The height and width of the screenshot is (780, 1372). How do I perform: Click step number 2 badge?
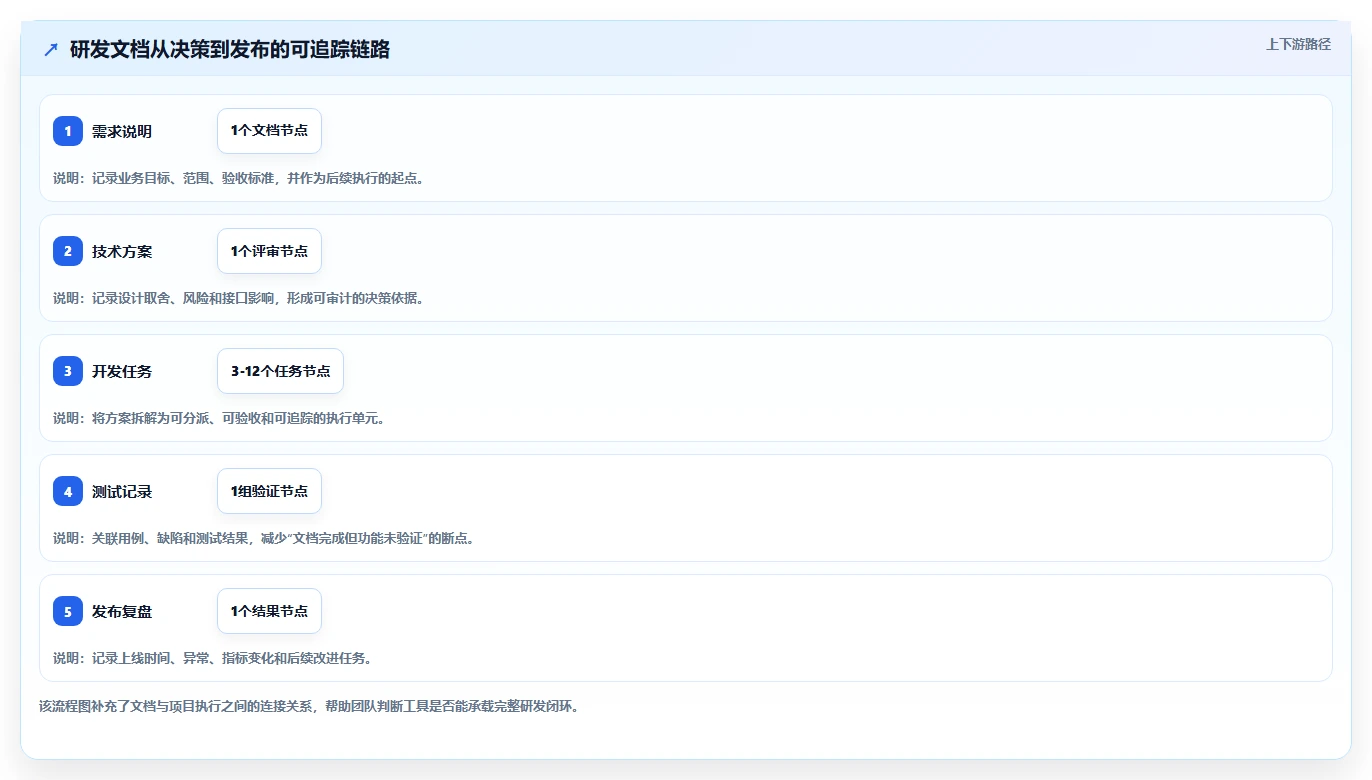click(x=68, y=251)
